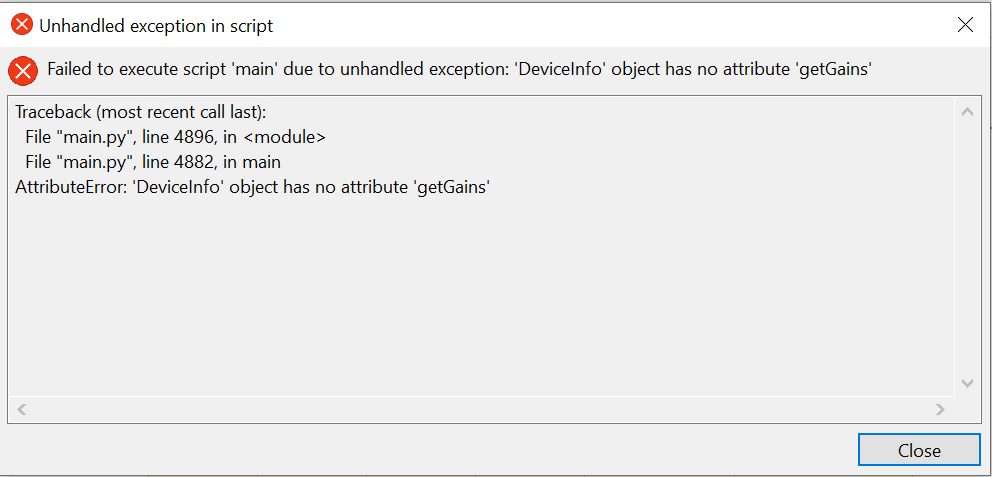Click the red error icon in title bar
Screen dimensions: 992x477
pos(22,26)
